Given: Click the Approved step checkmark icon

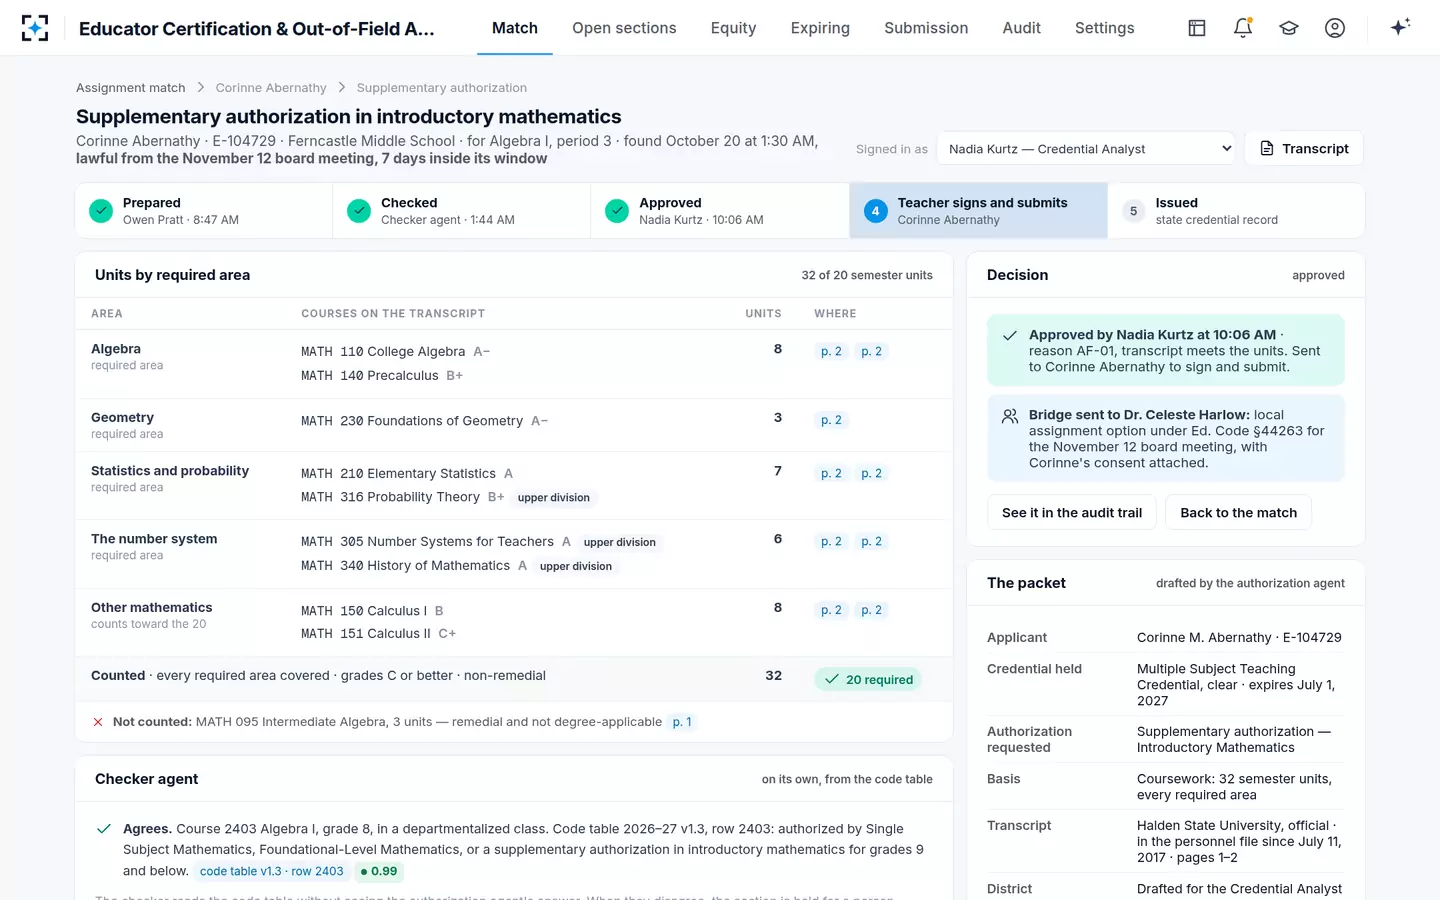Looking at the screenshot, I should pos(617,211).
